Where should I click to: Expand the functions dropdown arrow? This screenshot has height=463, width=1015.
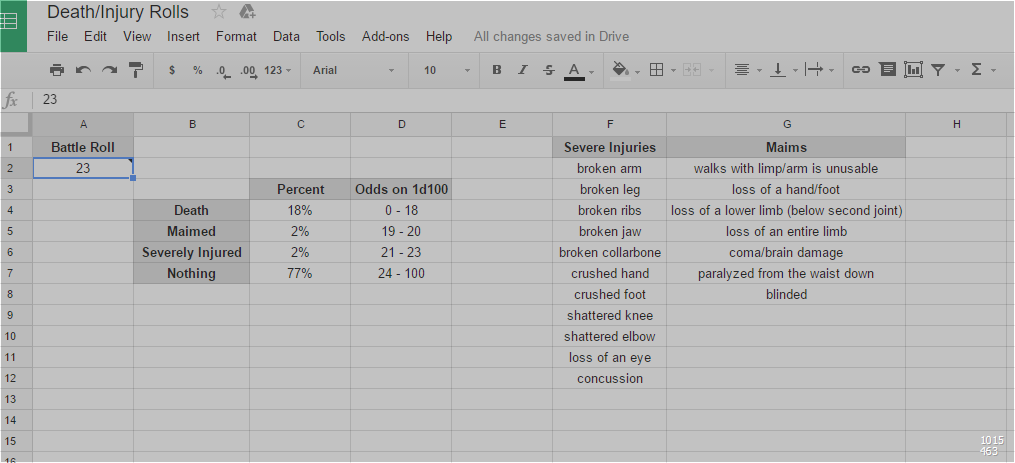pos(994,71)
